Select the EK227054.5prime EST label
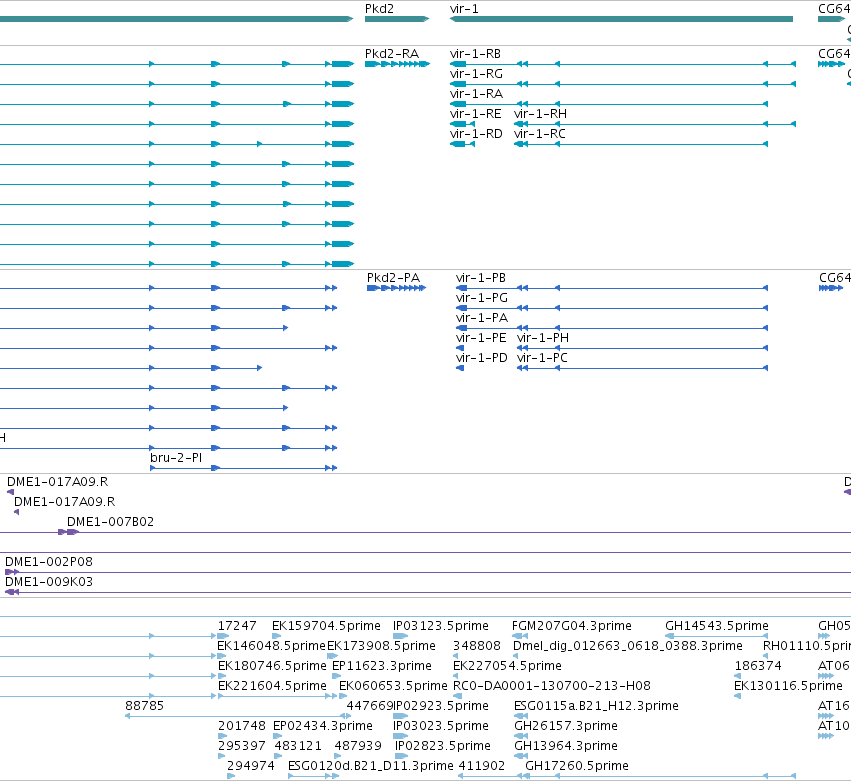The width and height of the screenshot is (851, 781). (507, 666)
